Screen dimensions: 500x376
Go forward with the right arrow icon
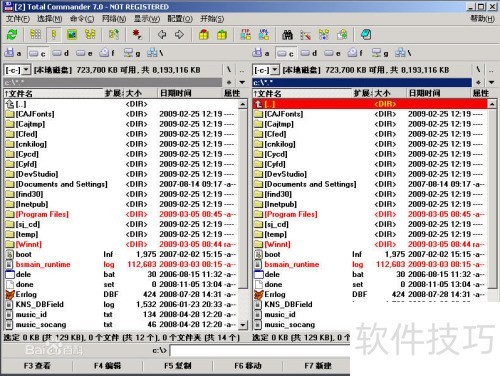[179, 35]
